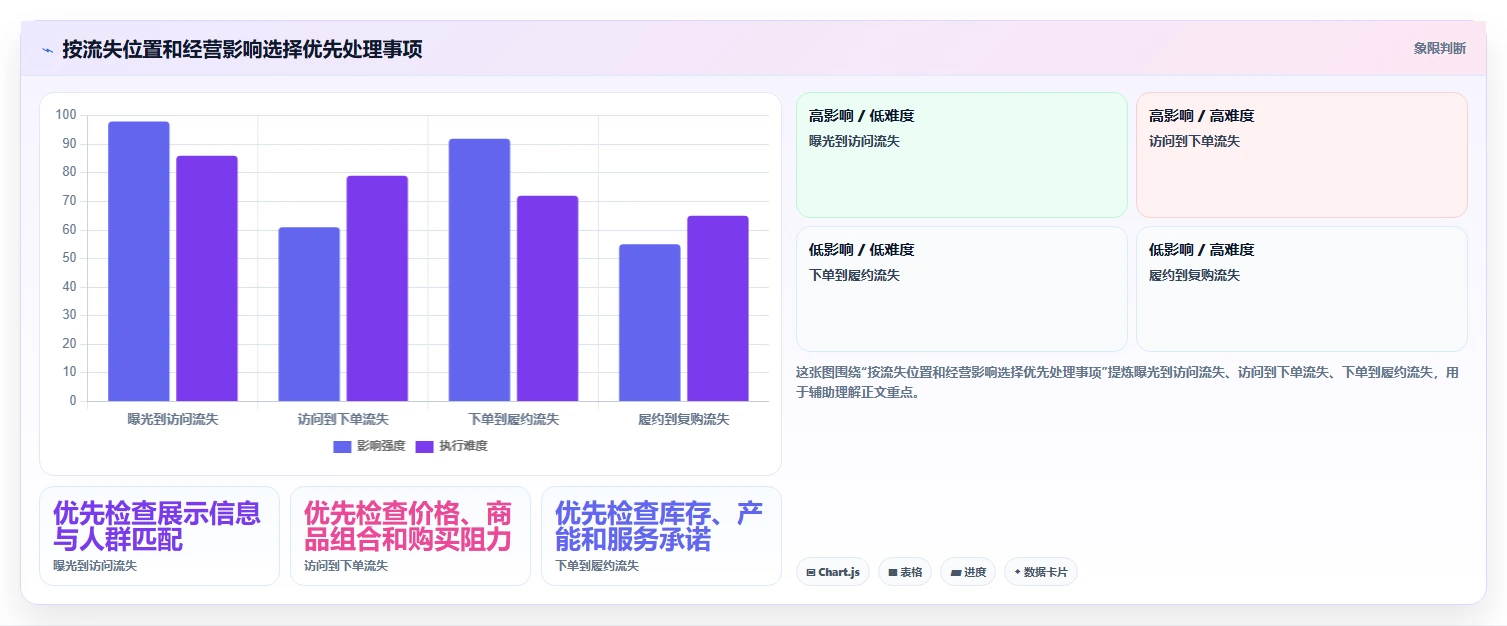Image resolution: width=1507 pixels, height=626 pixels.
Task: Click the 执行难度 bar for 访问到下单流失
Action: 377,288
